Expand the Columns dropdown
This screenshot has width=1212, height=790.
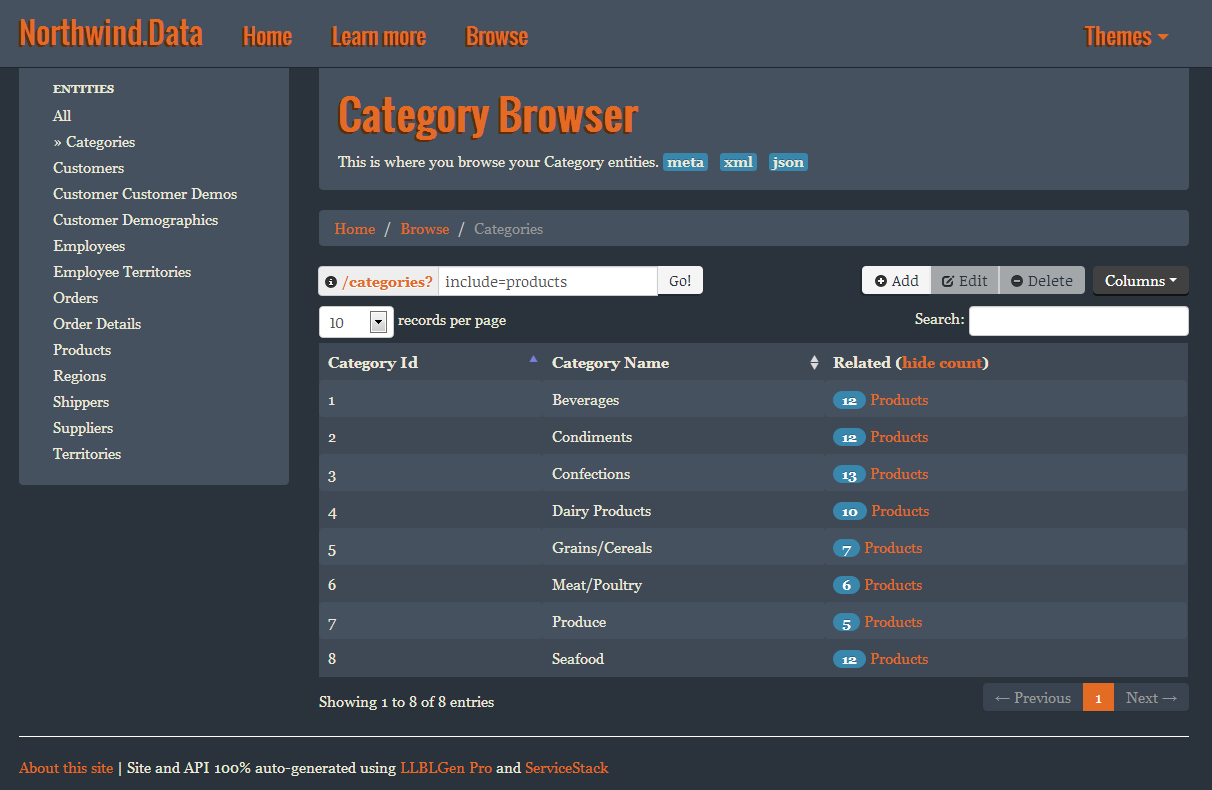(1140, 281)
